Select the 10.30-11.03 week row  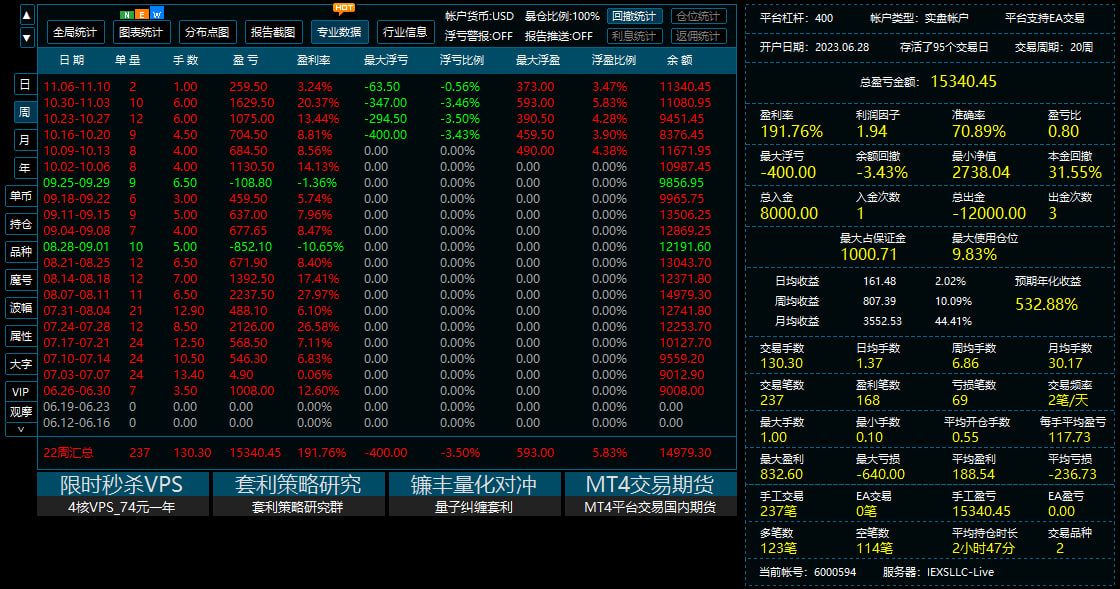386,103
